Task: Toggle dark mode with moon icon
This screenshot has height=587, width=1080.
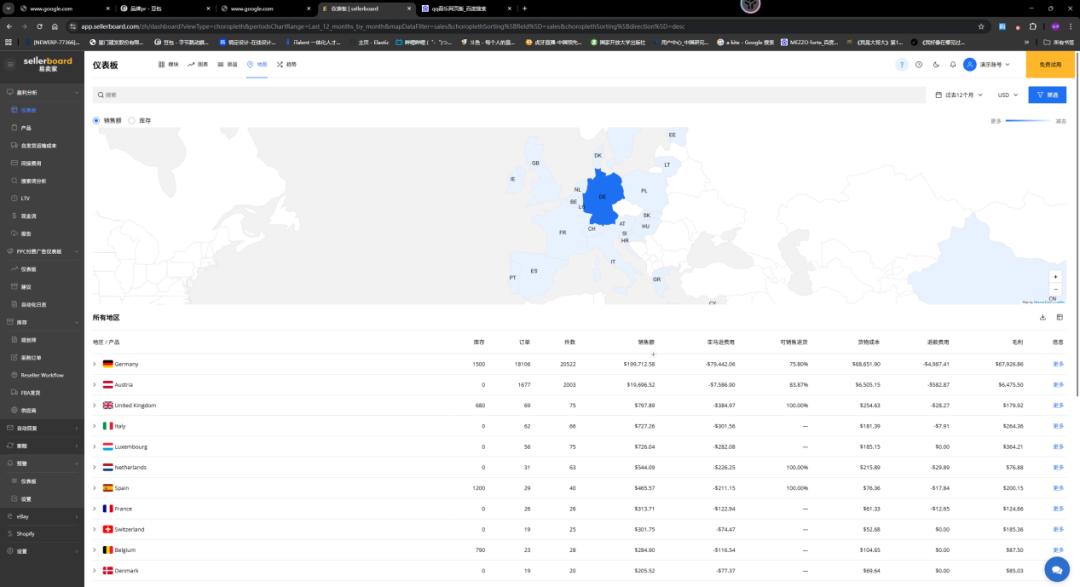Action: (x=936, y=65)
